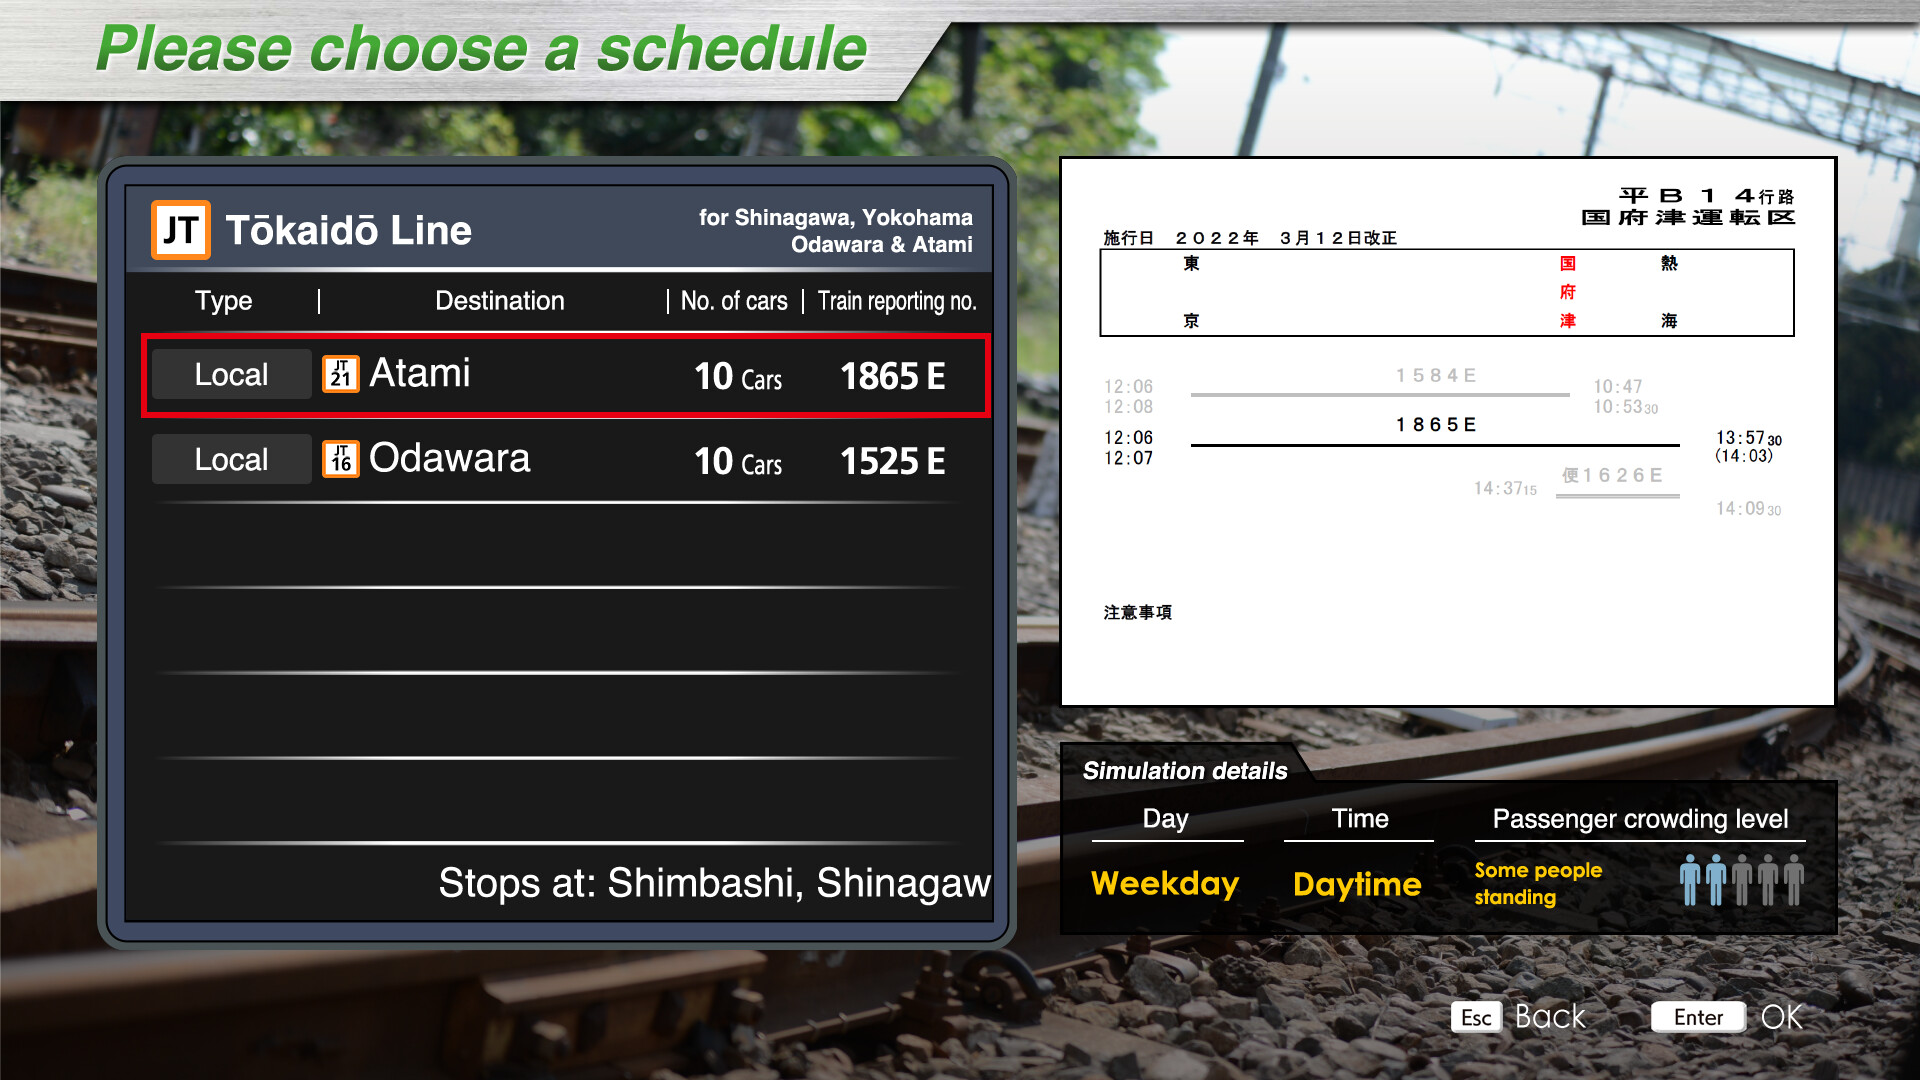Viewport: 1920px width, 1080px height.
Task: Click the No. of cars column header
Action: 734,301
